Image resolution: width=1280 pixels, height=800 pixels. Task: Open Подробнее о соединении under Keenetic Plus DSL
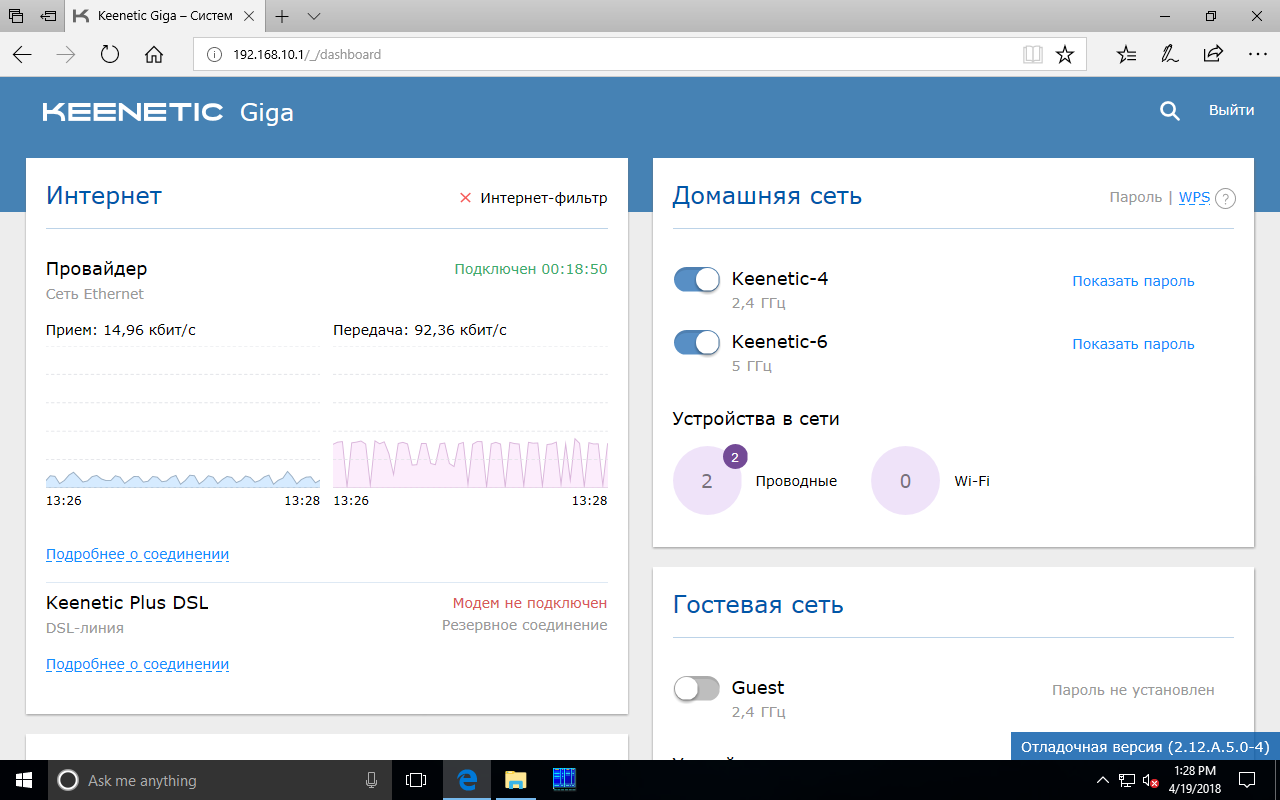[x=138, y=664]
